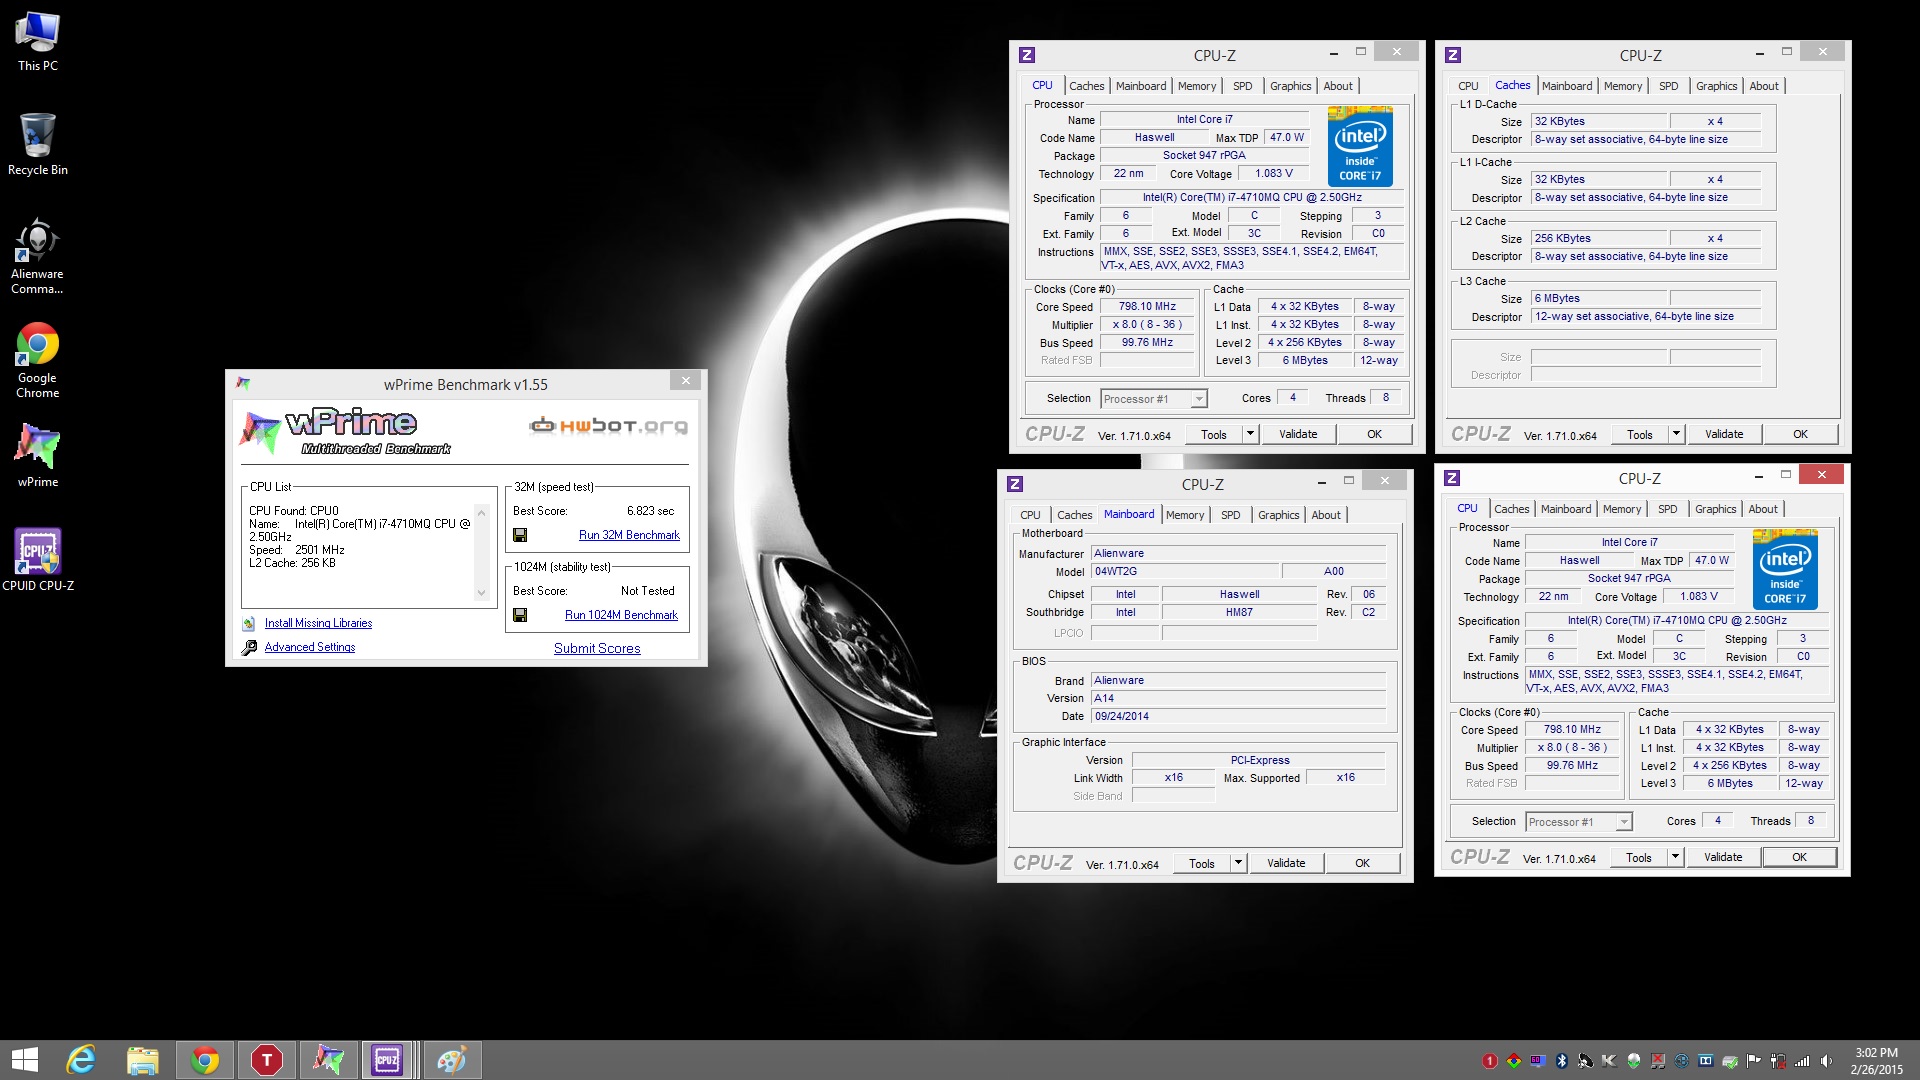Screen dimensions: 1920x1080
Task: Run the 32M Benchmark
Action: pyautogui.click(x=629, y=535)
